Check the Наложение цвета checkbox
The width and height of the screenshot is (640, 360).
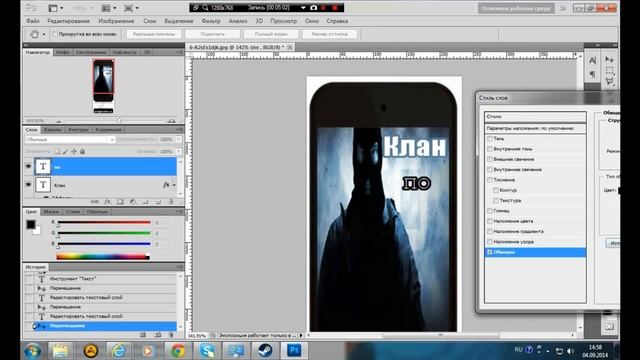click(490, 221)
